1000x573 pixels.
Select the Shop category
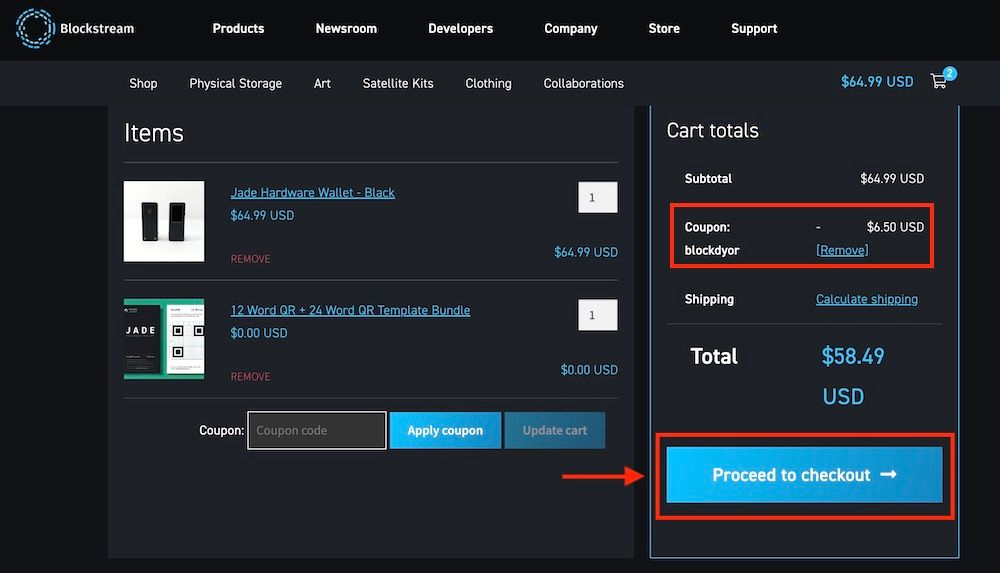pos(143,84)
